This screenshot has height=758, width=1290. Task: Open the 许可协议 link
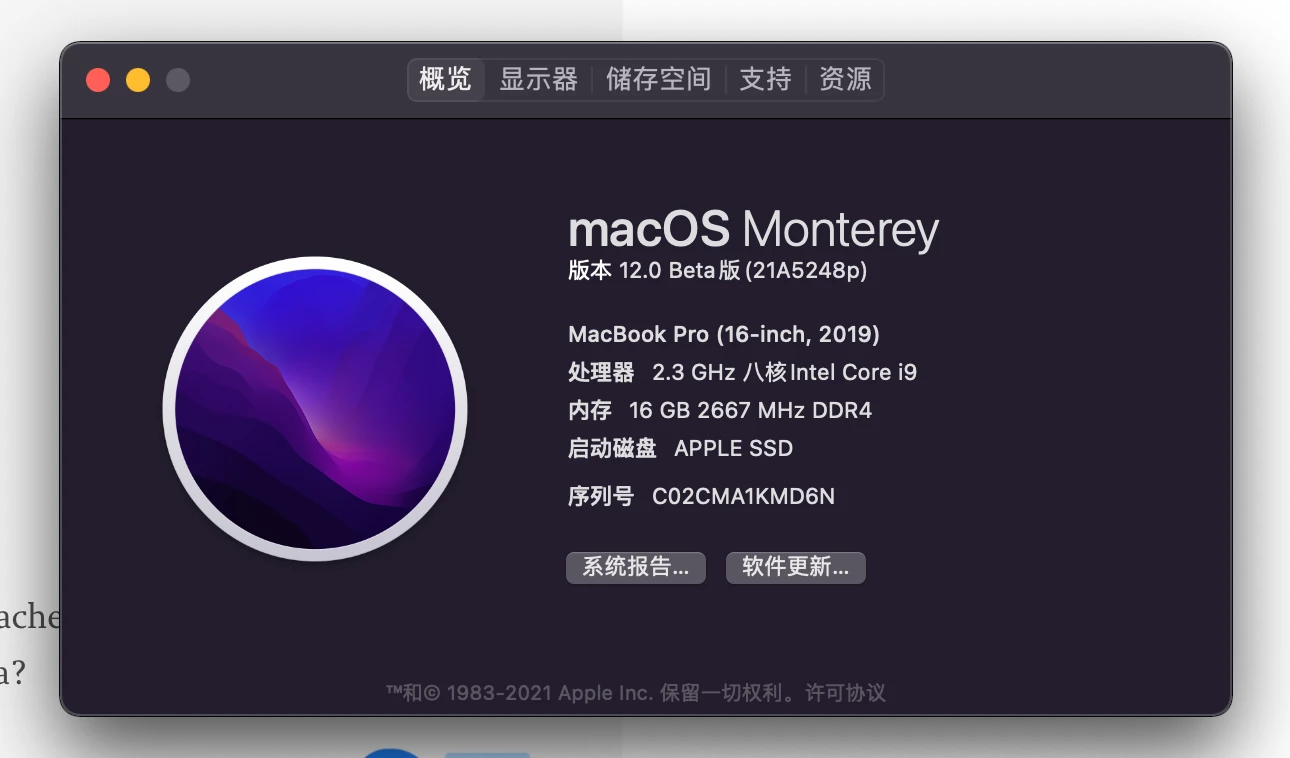845,693
